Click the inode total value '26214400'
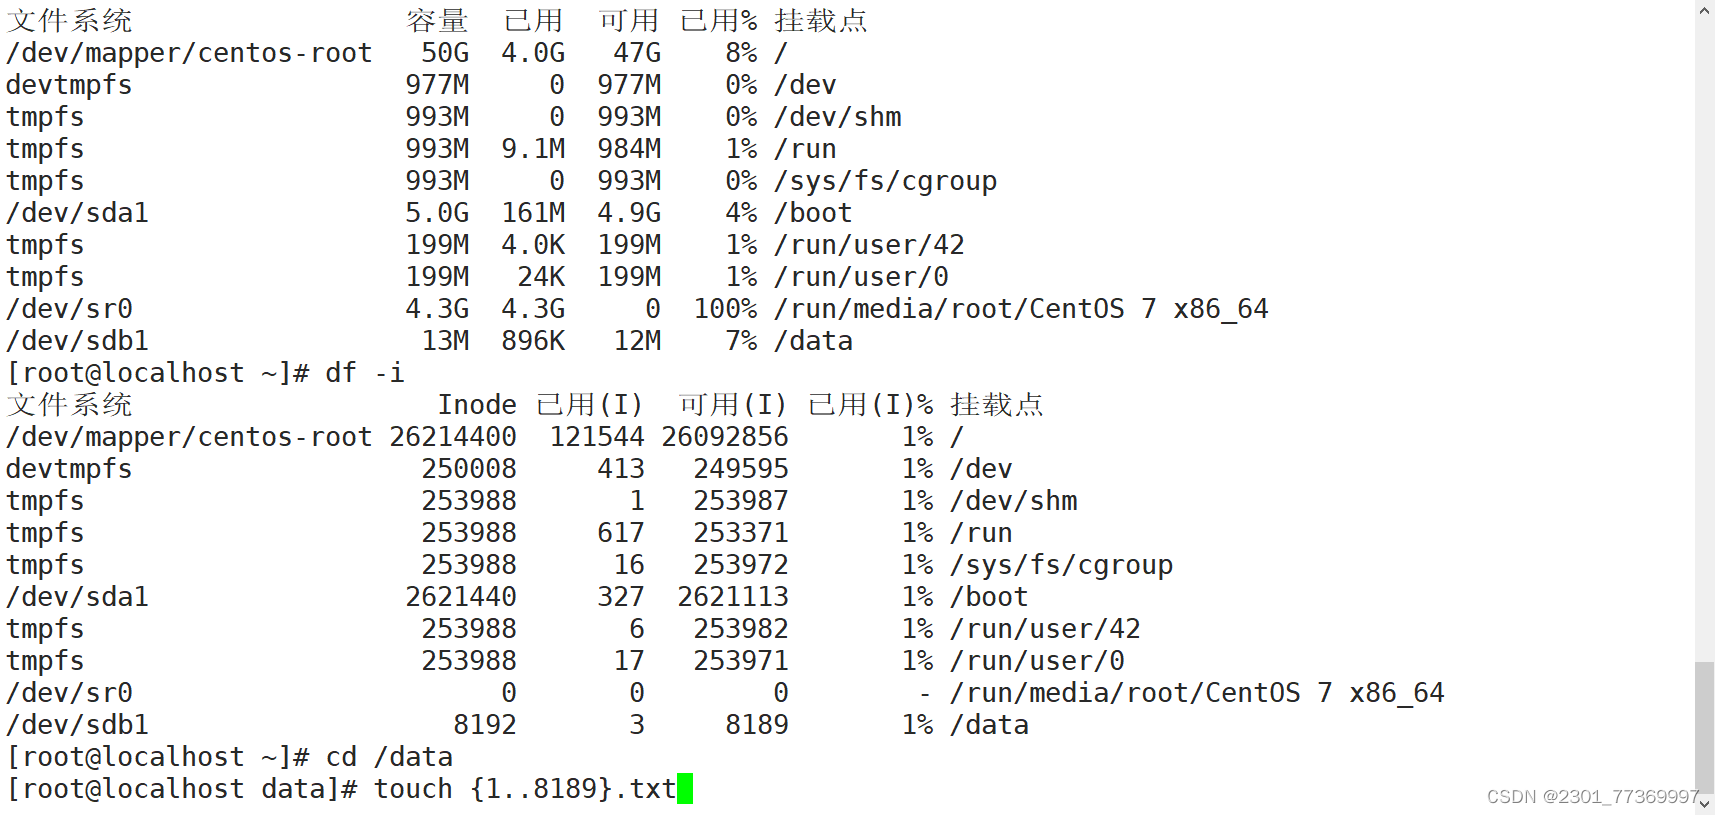1715x815 pixels. pyautogui.click(x=453, y=437)
